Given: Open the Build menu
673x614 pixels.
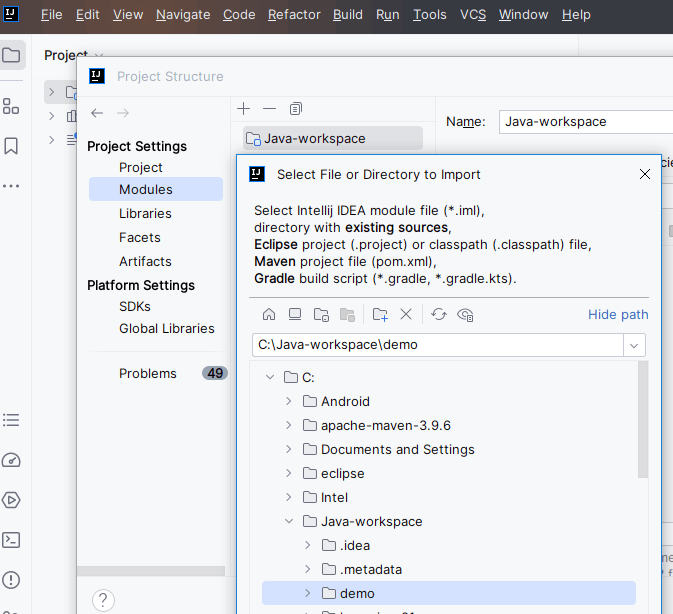Looking at the screenshot, I should click(348, 15).
